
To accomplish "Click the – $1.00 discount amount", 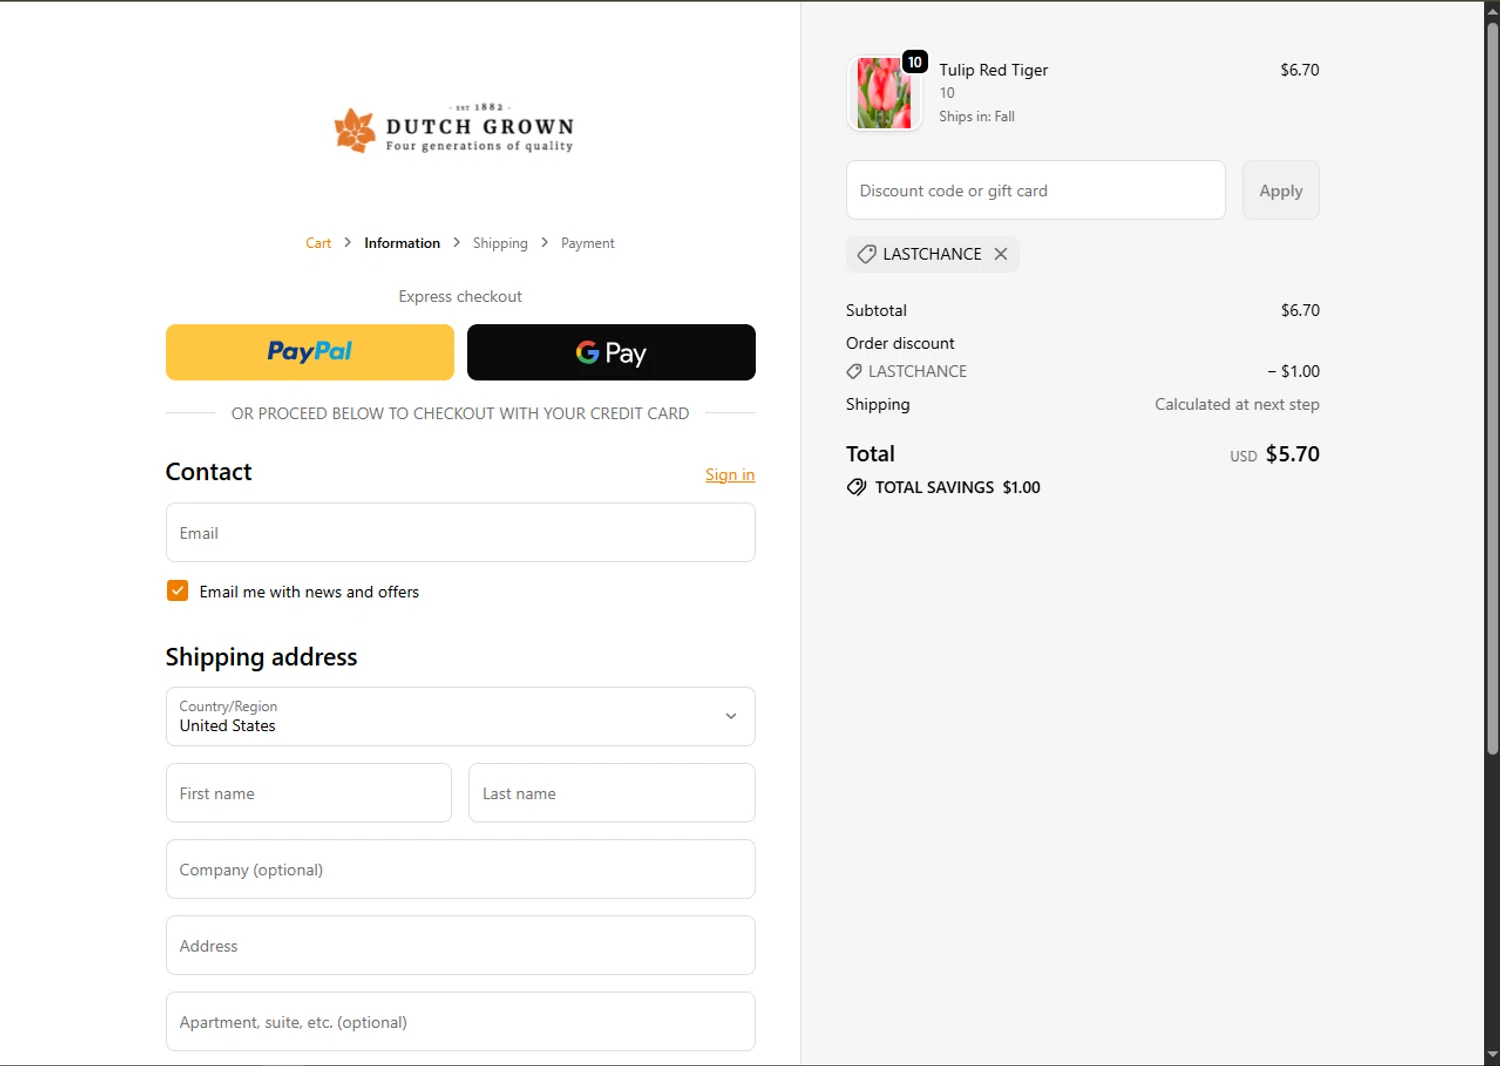I will click(1294, 371).
